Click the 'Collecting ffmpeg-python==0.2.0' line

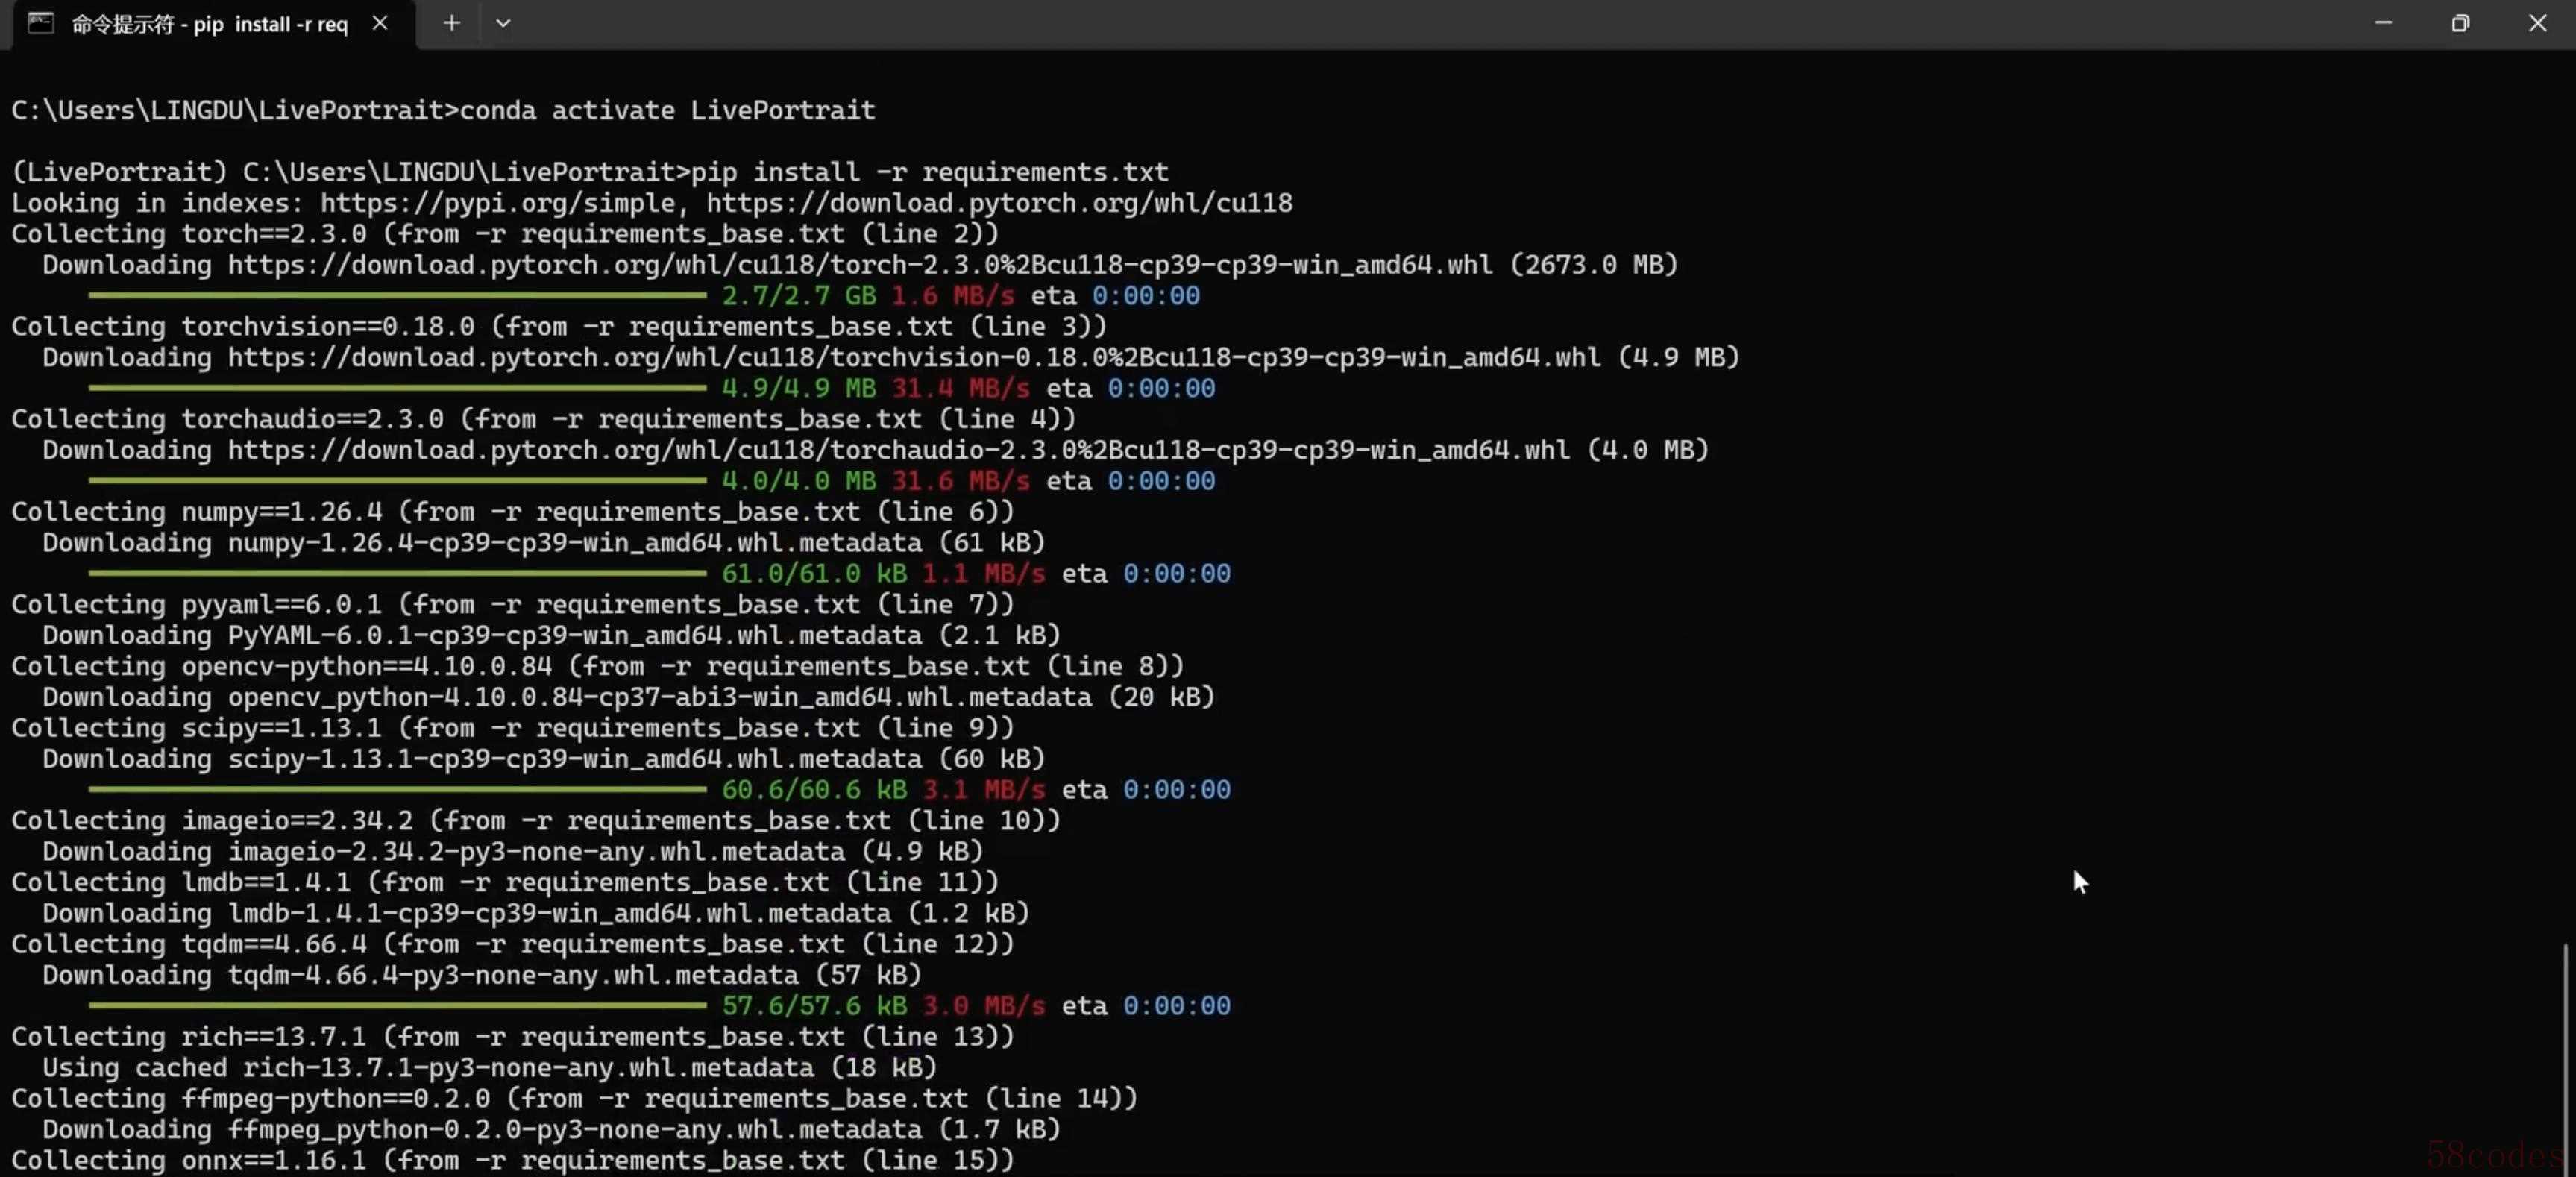(575, 1099)
